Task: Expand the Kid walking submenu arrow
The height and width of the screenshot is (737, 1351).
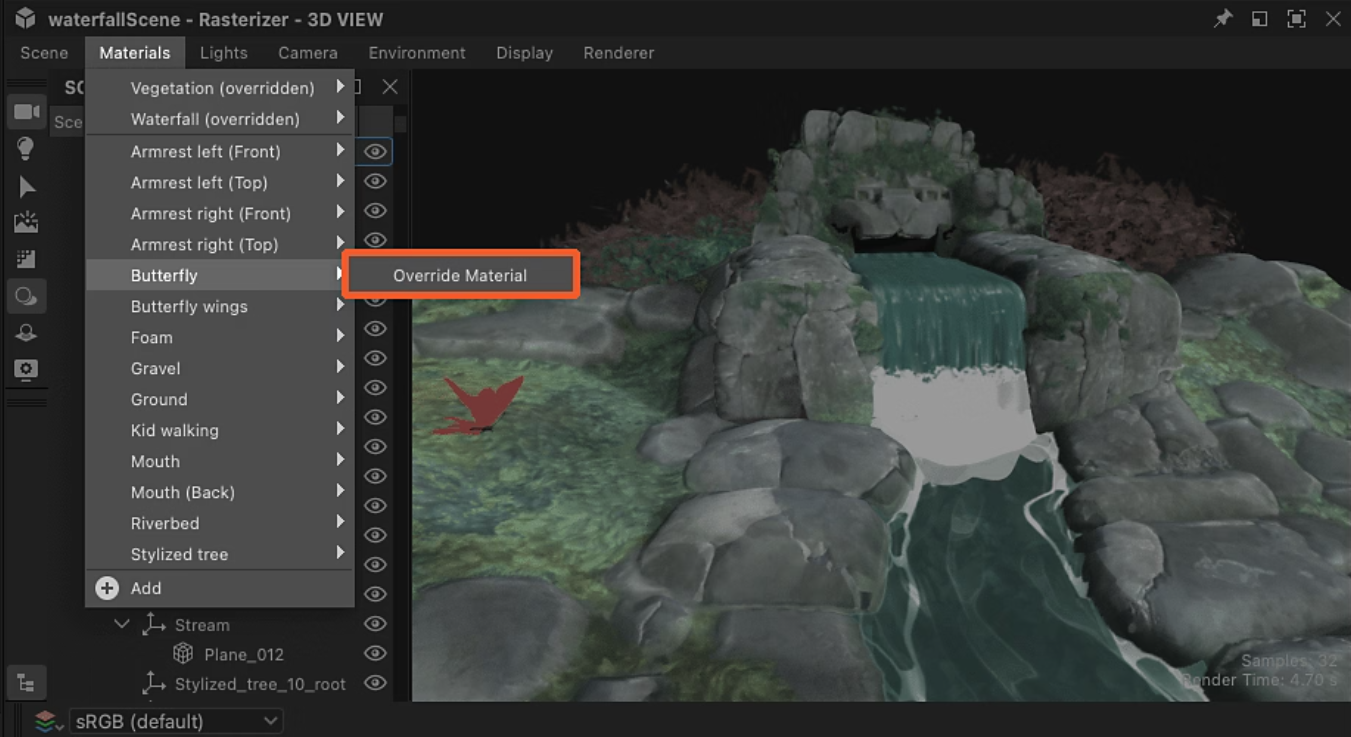Action: (x=340, y=429)
